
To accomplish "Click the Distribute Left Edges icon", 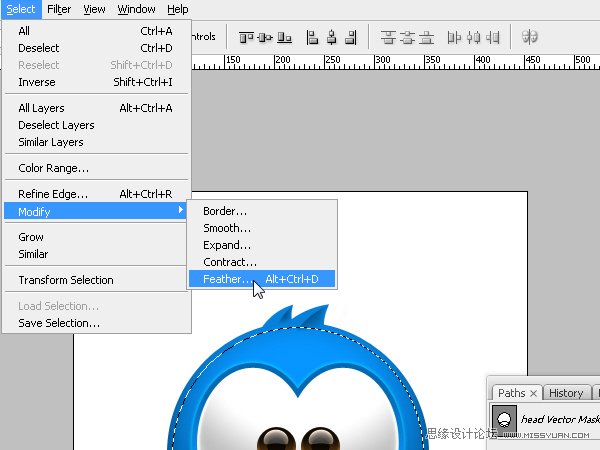I will [x=454, y=37].
